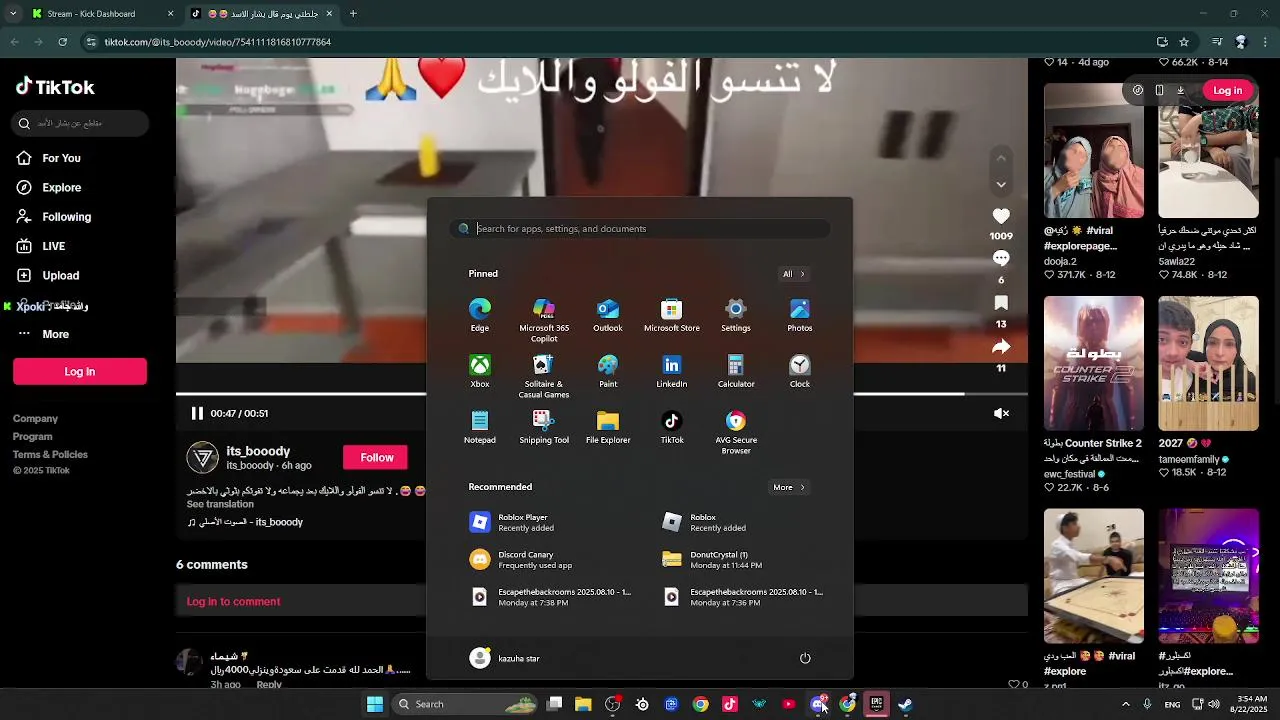Viewport: 1280px width, 720px height.
Task: Launch the Xbox app
Action: [480, 371]
